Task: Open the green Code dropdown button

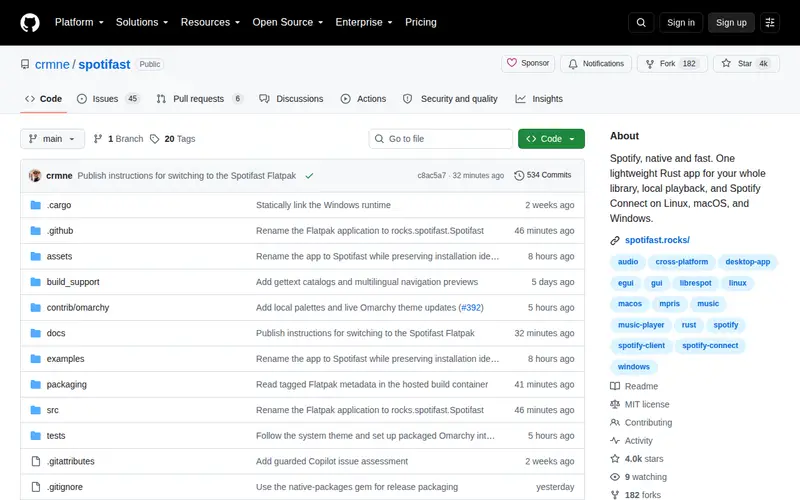Action: [x=551, y=139]
